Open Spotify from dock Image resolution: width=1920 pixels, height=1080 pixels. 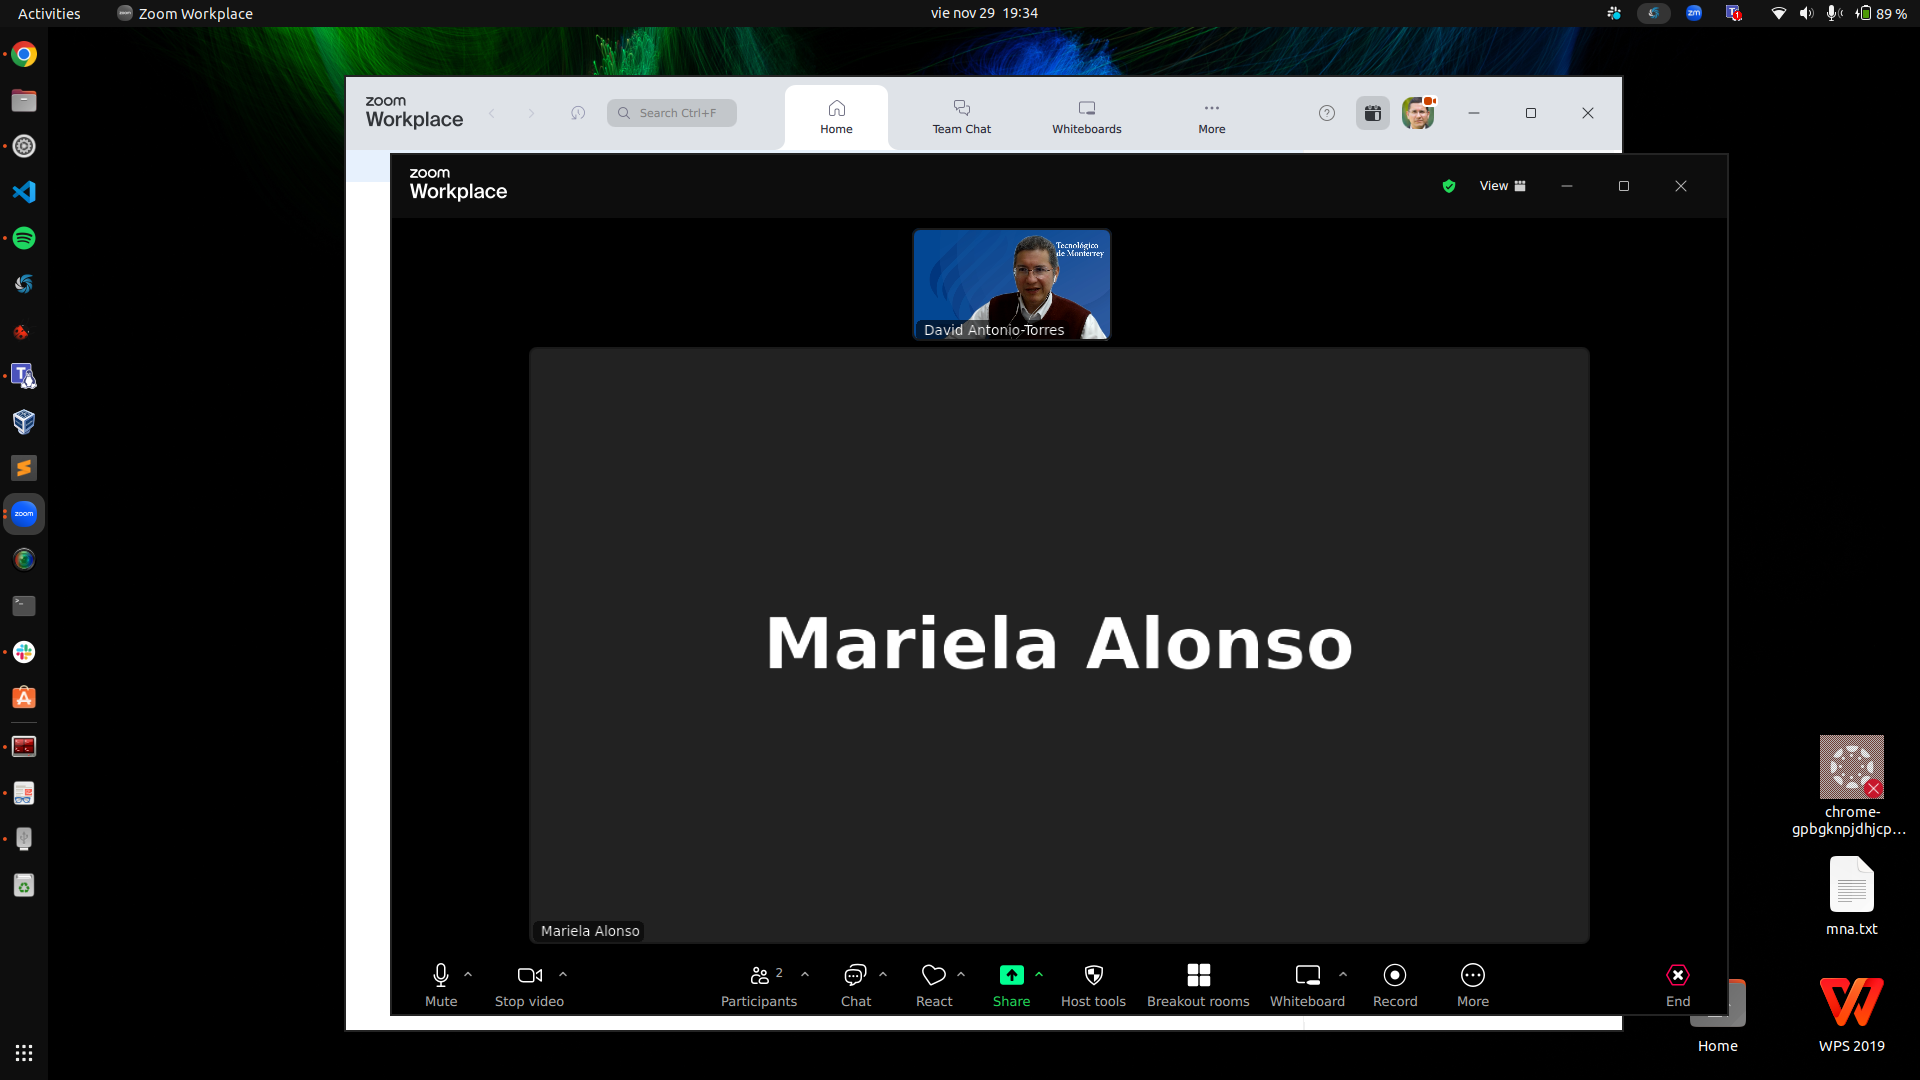point(24,238)
